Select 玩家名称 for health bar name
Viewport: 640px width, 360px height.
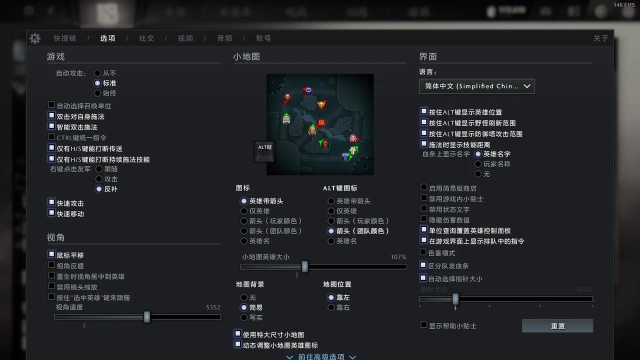(x=478, y=164)
